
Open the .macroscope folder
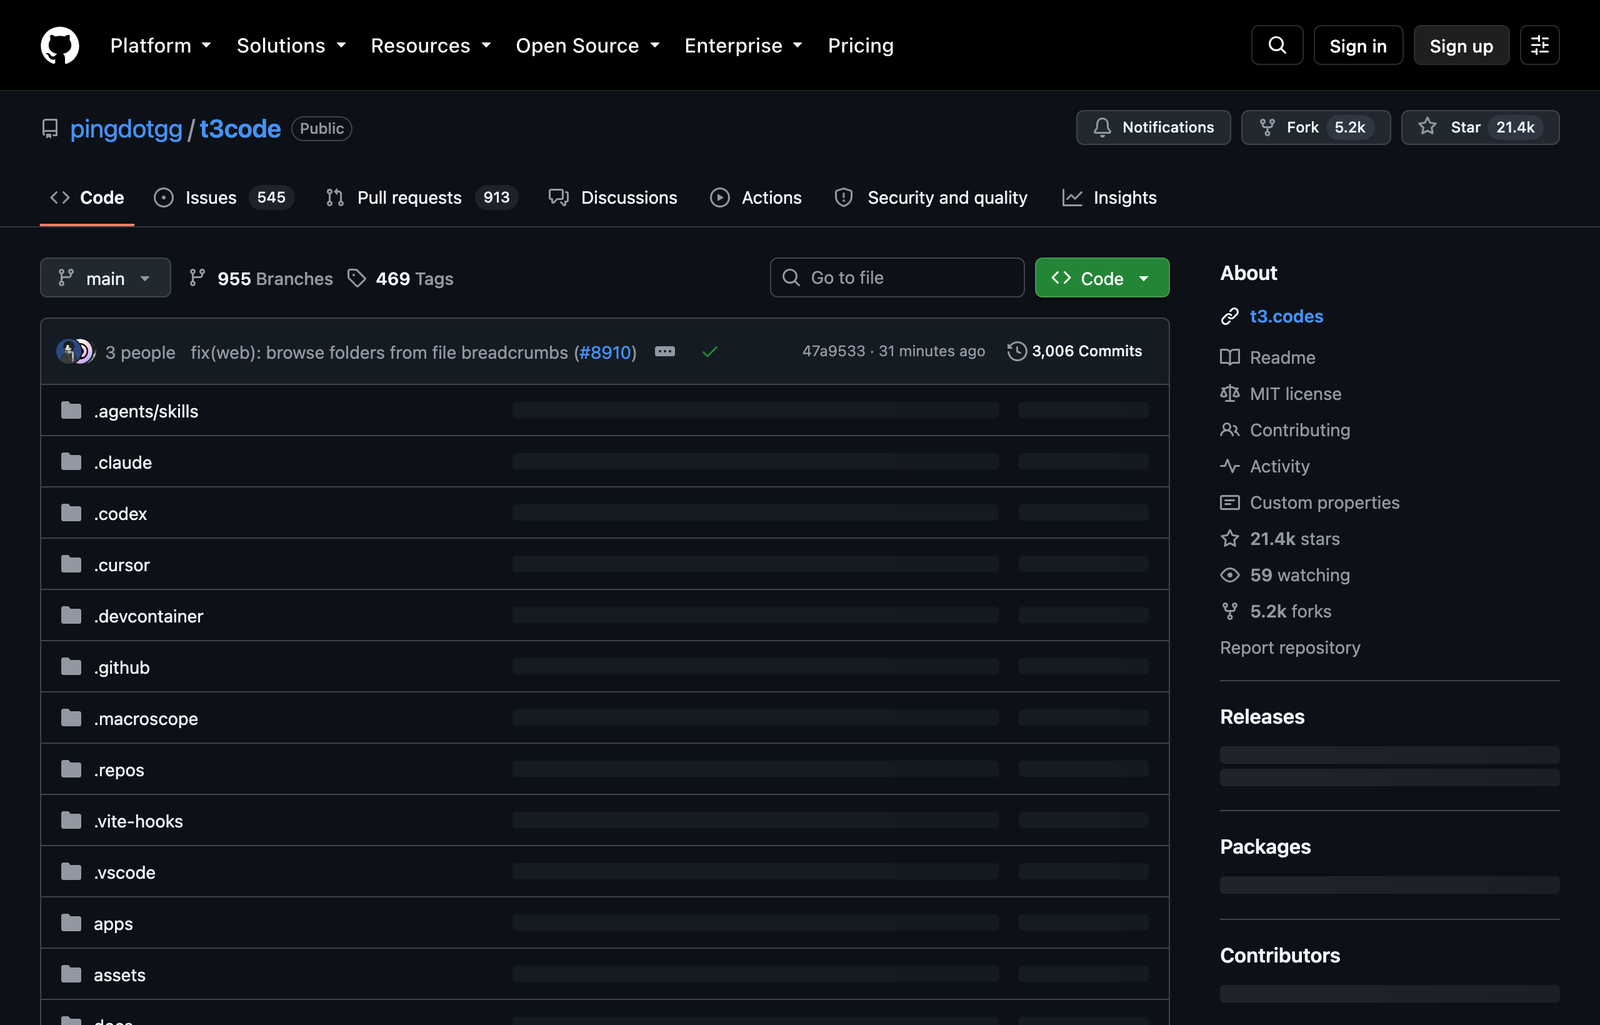[146, 719]
